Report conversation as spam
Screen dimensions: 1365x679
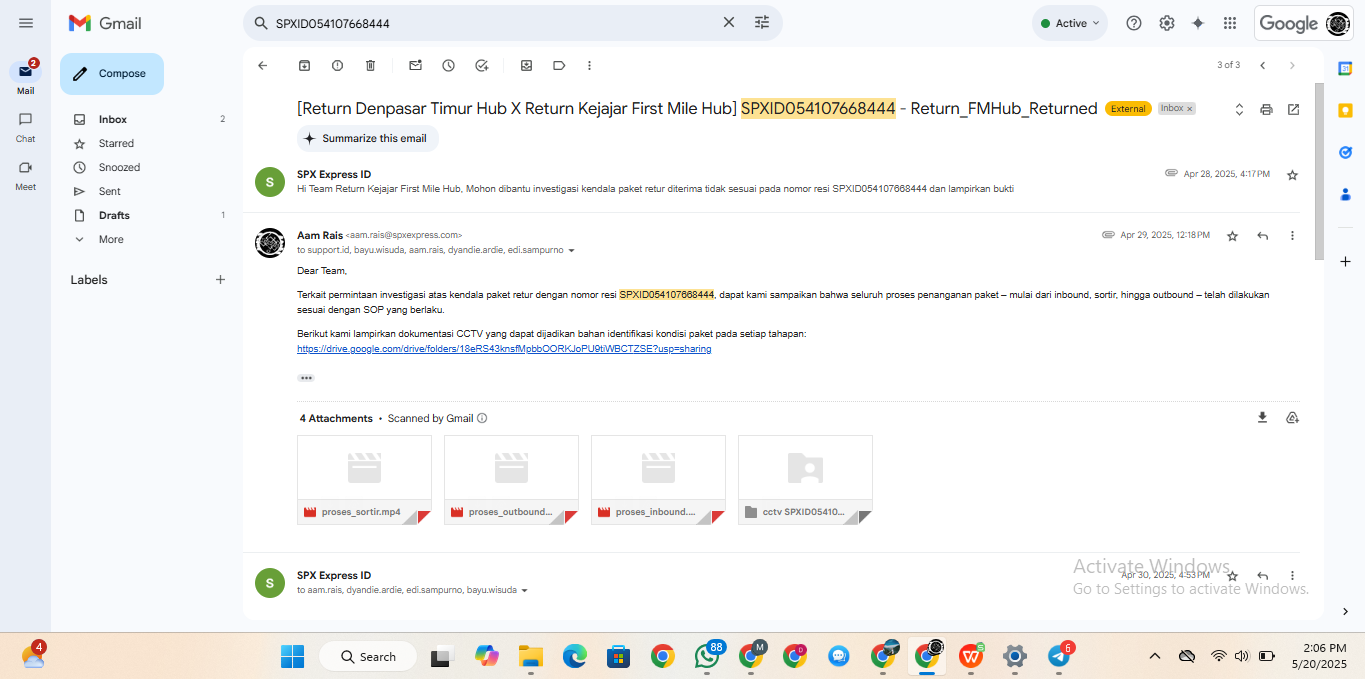tap(337, 65)
